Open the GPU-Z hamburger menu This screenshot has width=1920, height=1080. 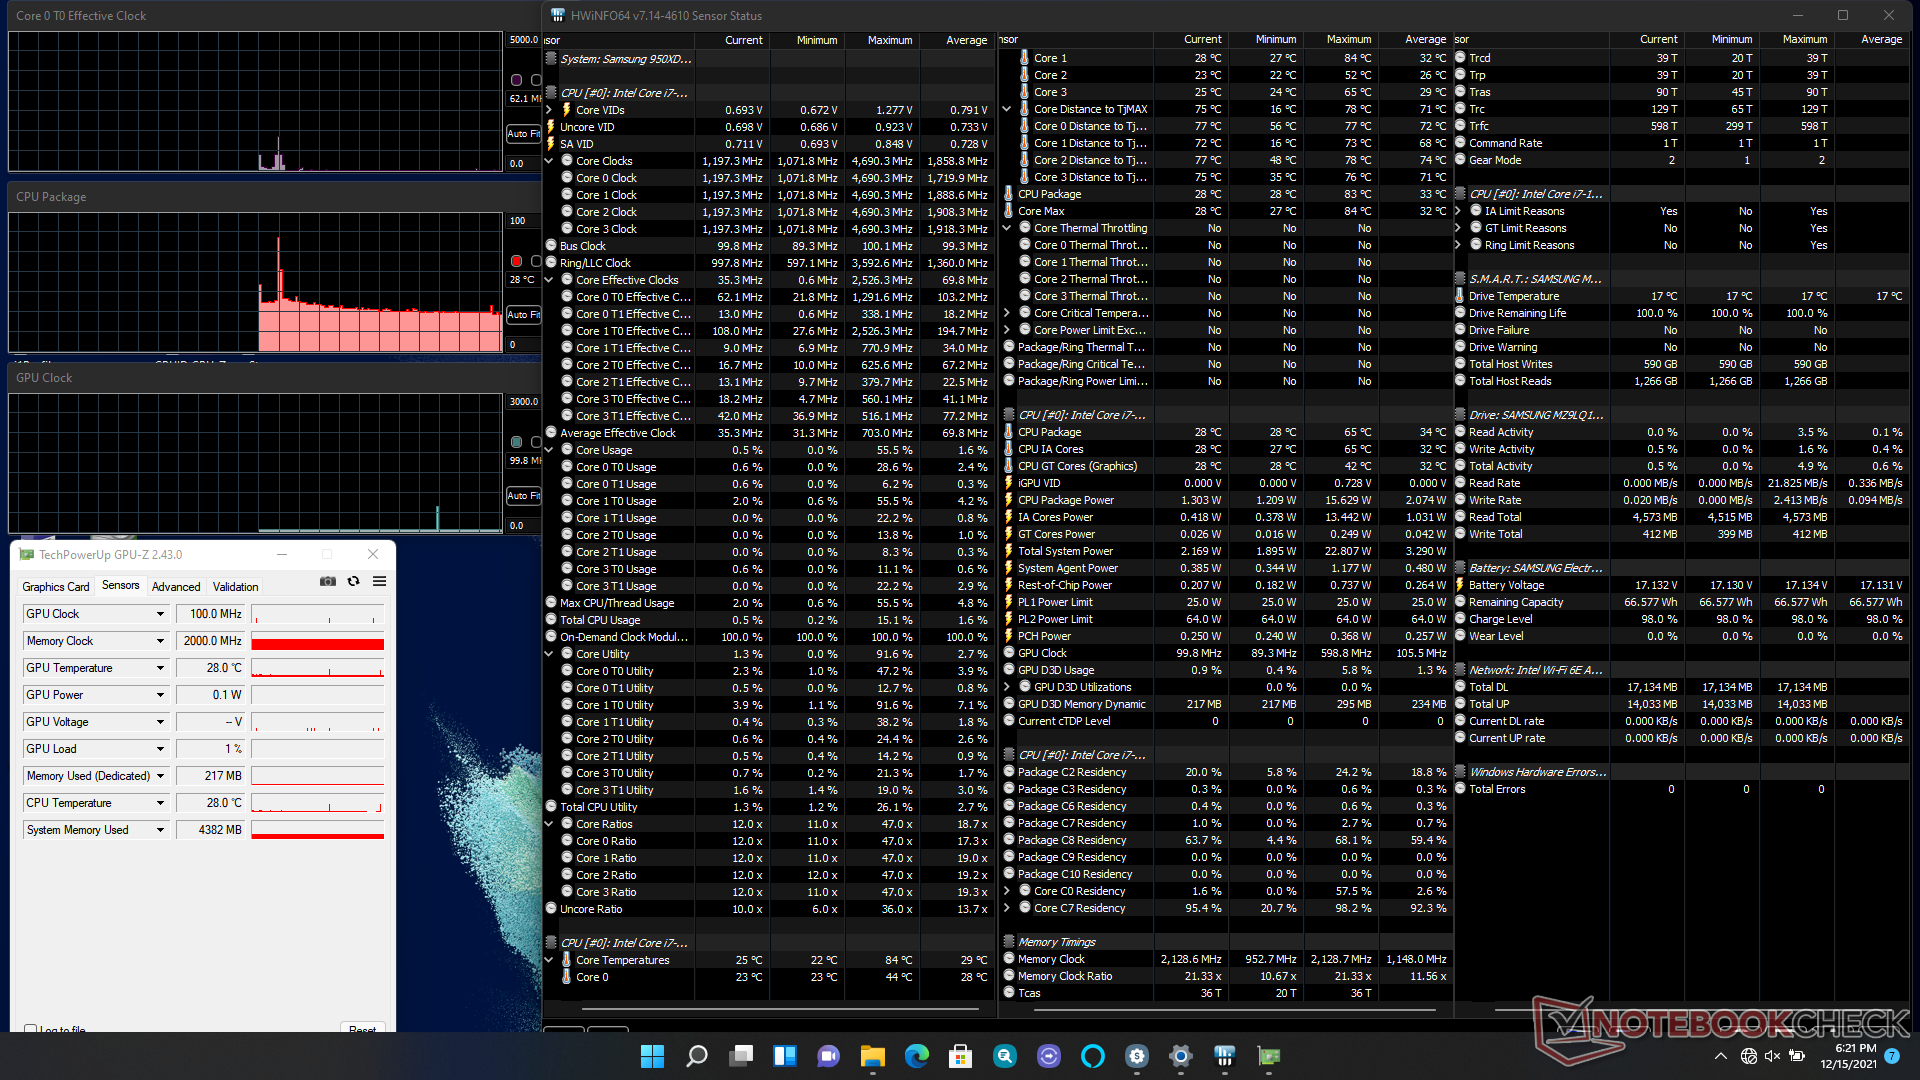(x=379, y=581)
